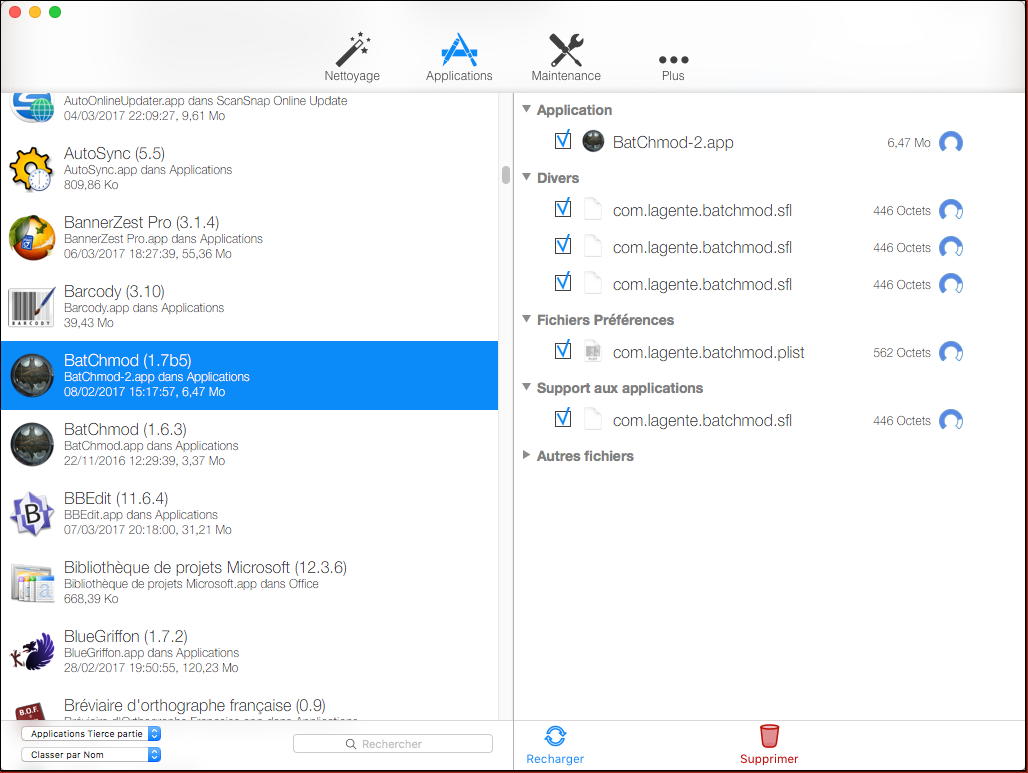Image resolution: width=1028 pixels, height=773 pixels.
Task: Click the BBEdit app icon
Action: tap(31, 514)
